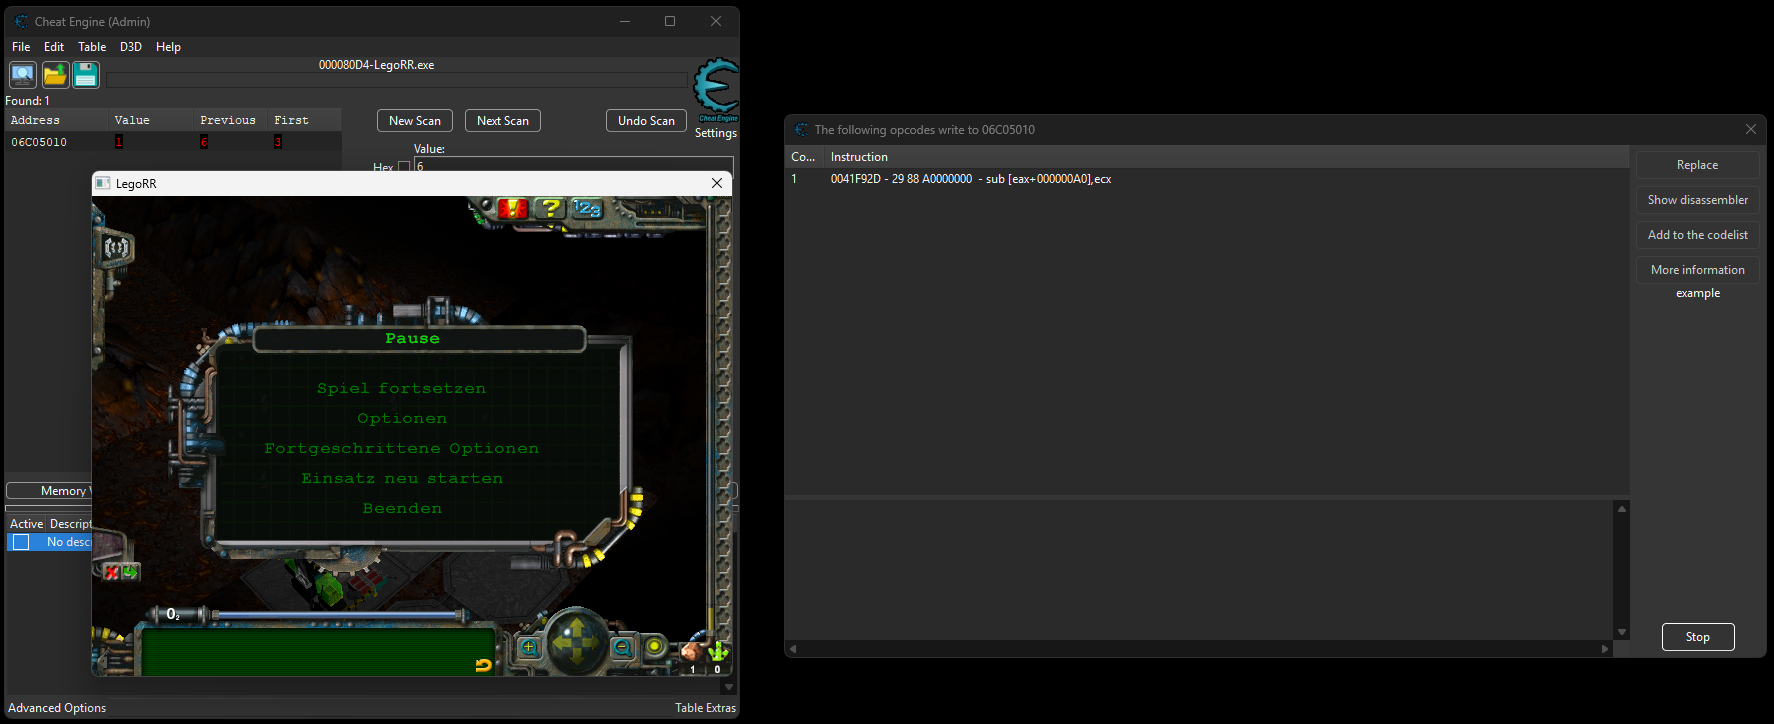This screenshot has height=724, width=1774.
Task: Toggle the Active checkbox of the No description entry
Action: 21,542
